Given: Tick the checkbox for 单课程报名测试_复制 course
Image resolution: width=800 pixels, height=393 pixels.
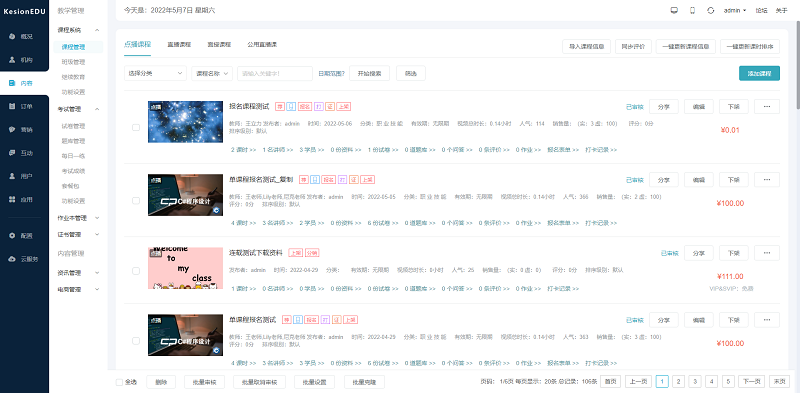Looking at the screenshot, I should tap(136, 201).
